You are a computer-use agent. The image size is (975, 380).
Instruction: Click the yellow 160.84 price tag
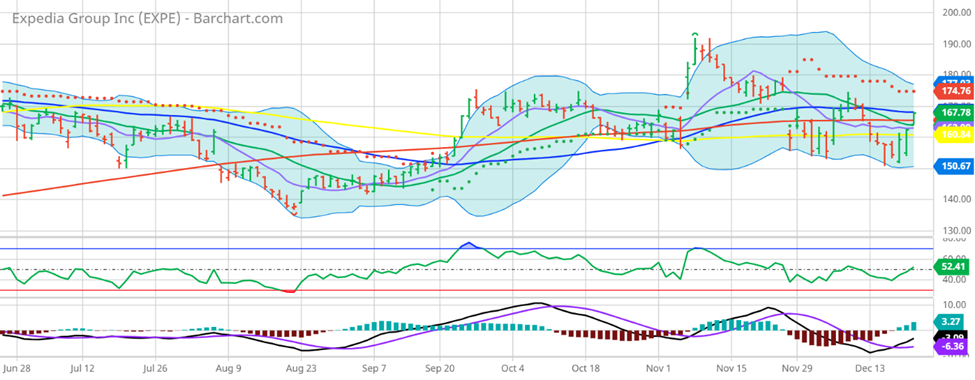(x=954, y=134)
